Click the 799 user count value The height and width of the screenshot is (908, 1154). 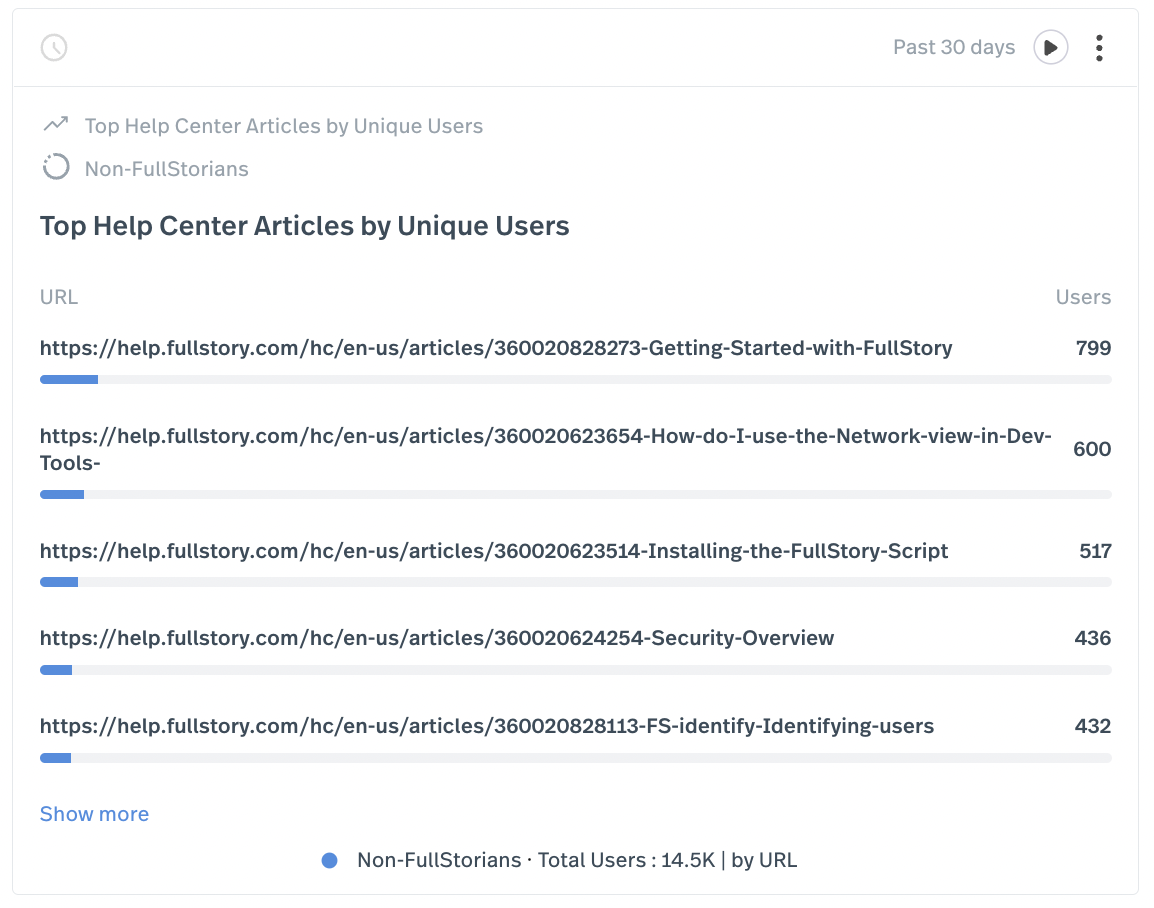pyautogui.click(x=1093, y=348)
